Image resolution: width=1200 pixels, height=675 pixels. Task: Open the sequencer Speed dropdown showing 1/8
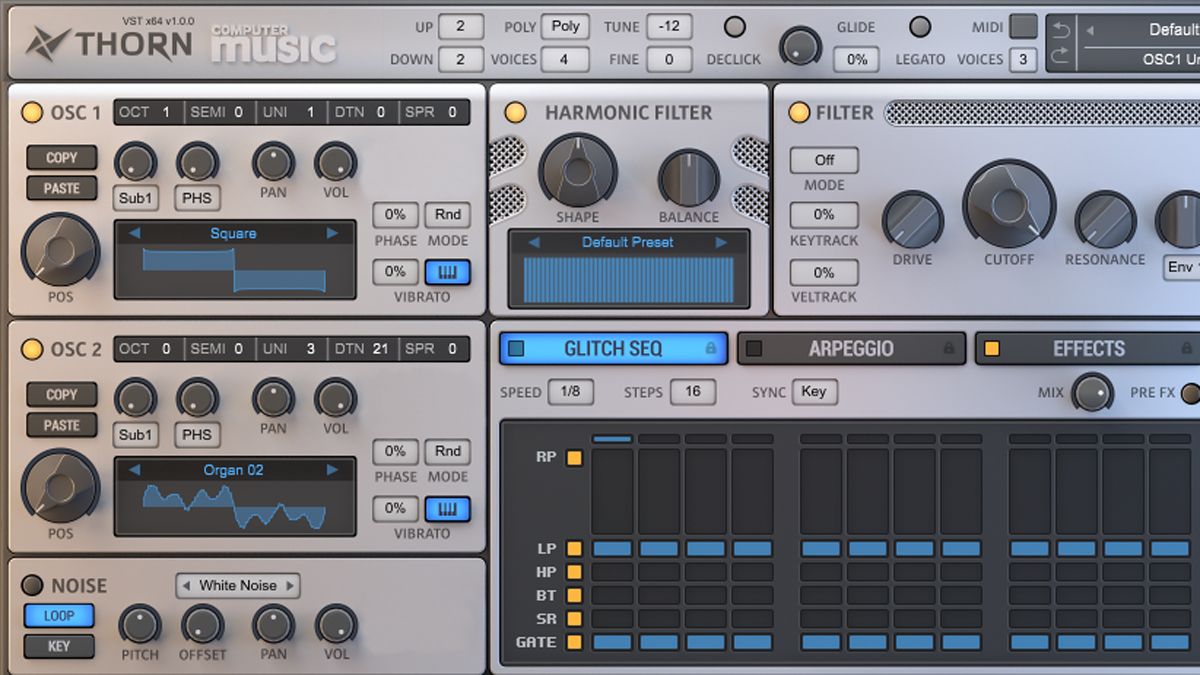tap(570, 392)
